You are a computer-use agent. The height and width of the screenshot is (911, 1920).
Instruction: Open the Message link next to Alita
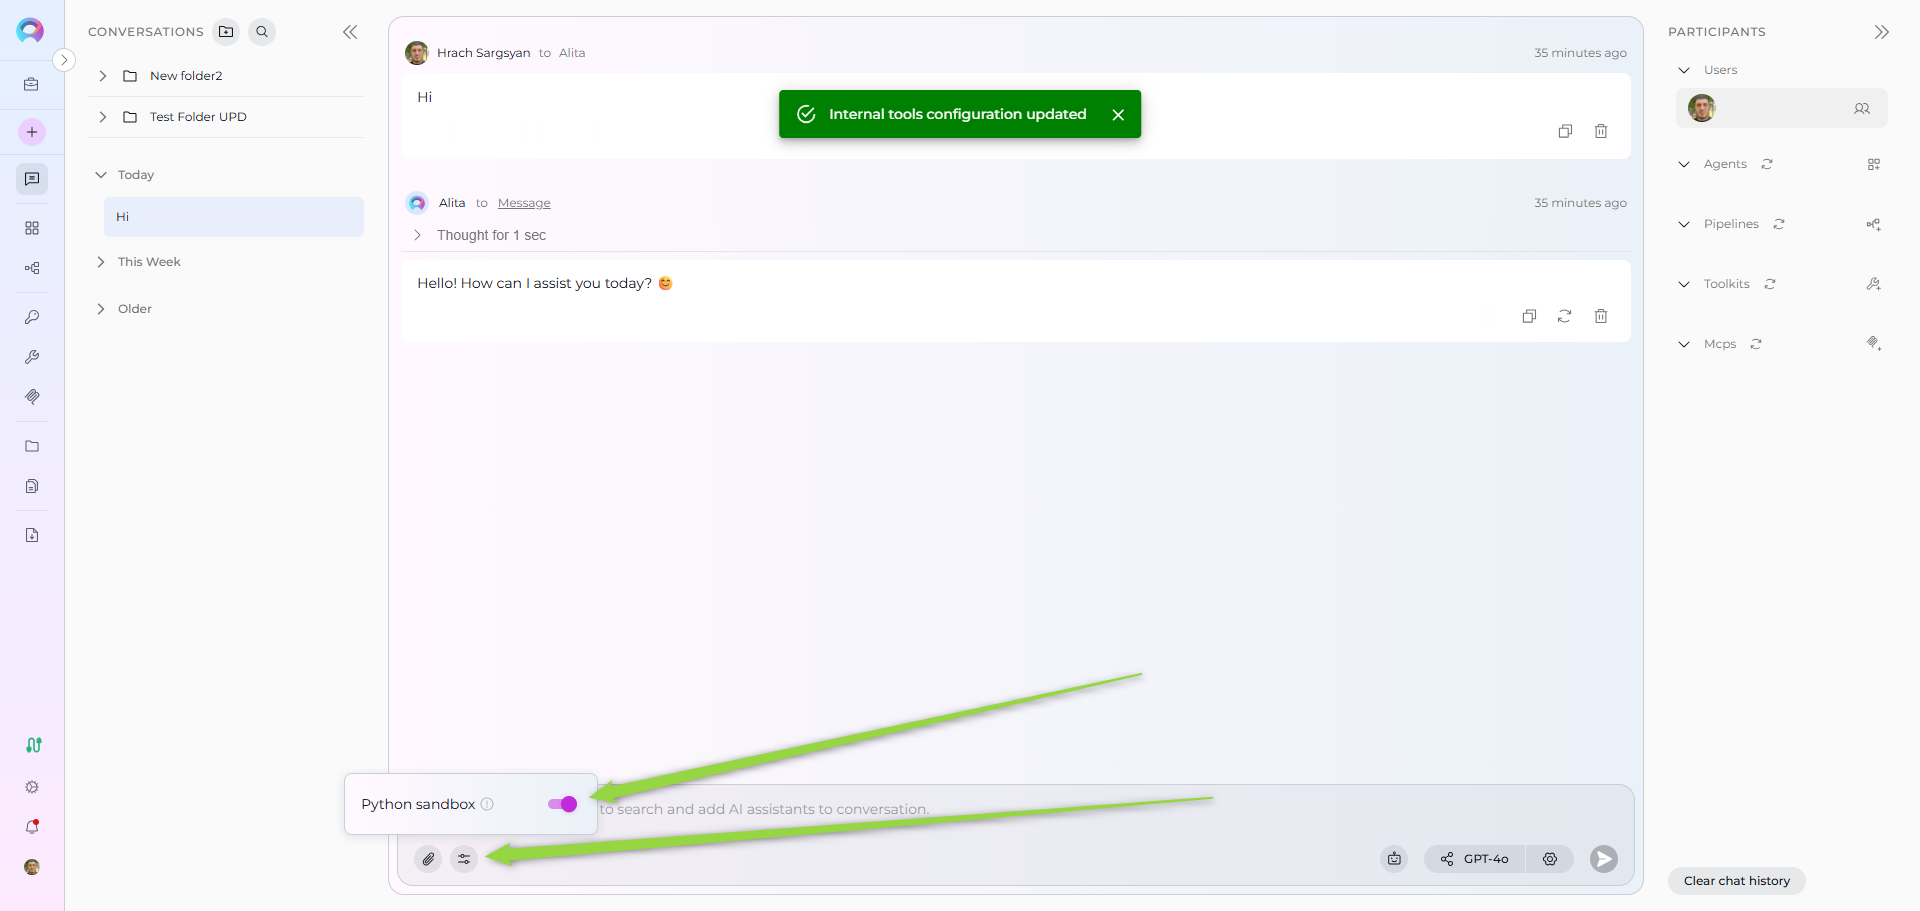[x=524, y=203]
